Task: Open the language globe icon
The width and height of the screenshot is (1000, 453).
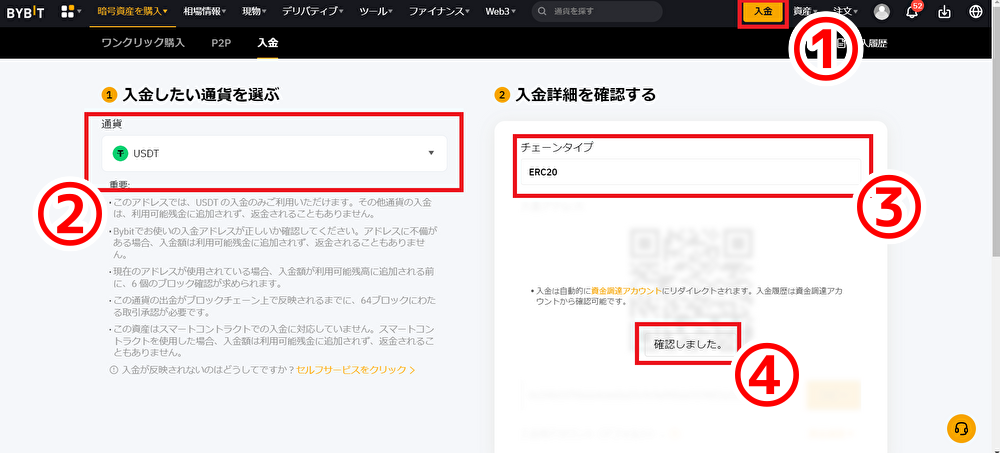Action: click(x=976, y=11)
